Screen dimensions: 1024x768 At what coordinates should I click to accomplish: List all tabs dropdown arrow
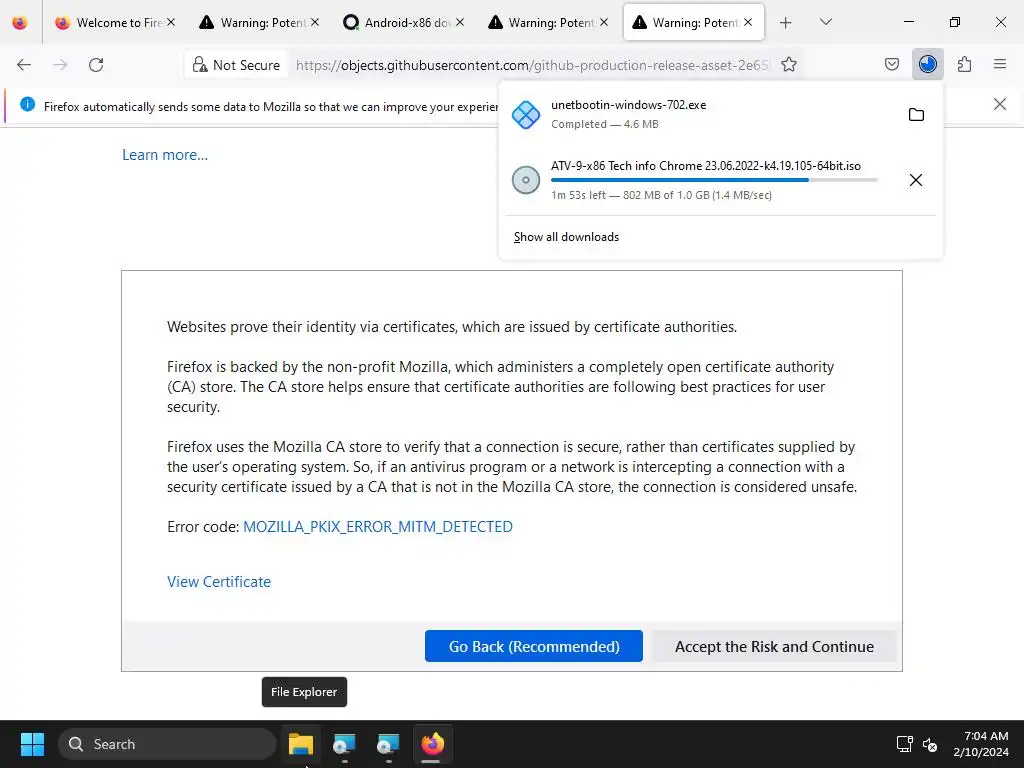click(825, 22)
